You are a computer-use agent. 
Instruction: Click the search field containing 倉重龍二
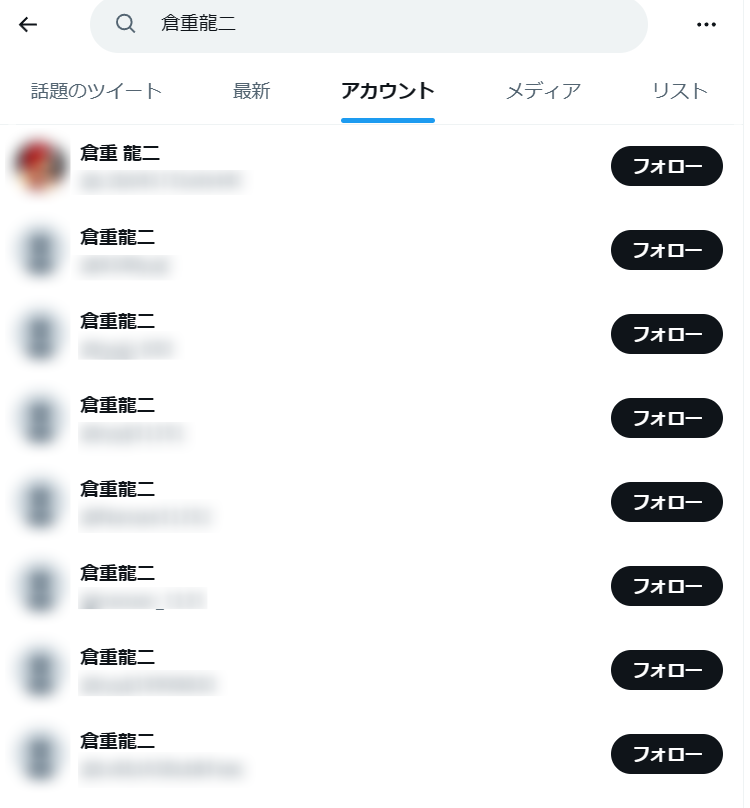pos(369,24)
